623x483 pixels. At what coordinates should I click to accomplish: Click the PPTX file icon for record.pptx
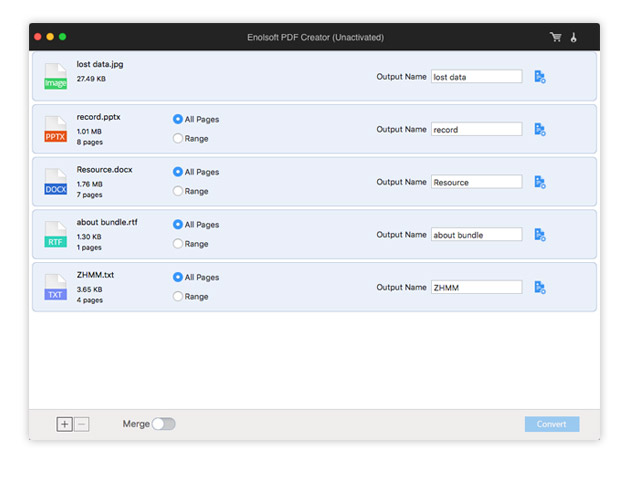[x=55, y=129]
